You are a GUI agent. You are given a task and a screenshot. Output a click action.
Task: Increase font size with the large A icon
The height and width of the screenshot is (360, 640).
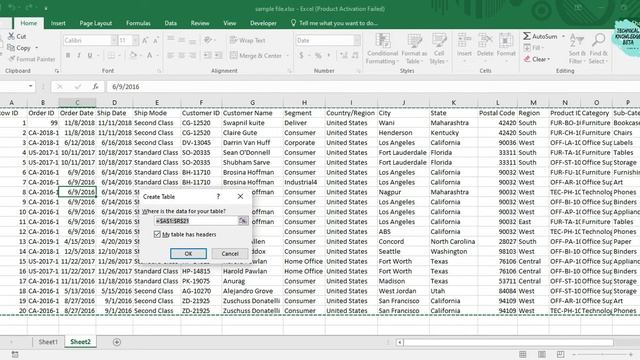[145, 40]
